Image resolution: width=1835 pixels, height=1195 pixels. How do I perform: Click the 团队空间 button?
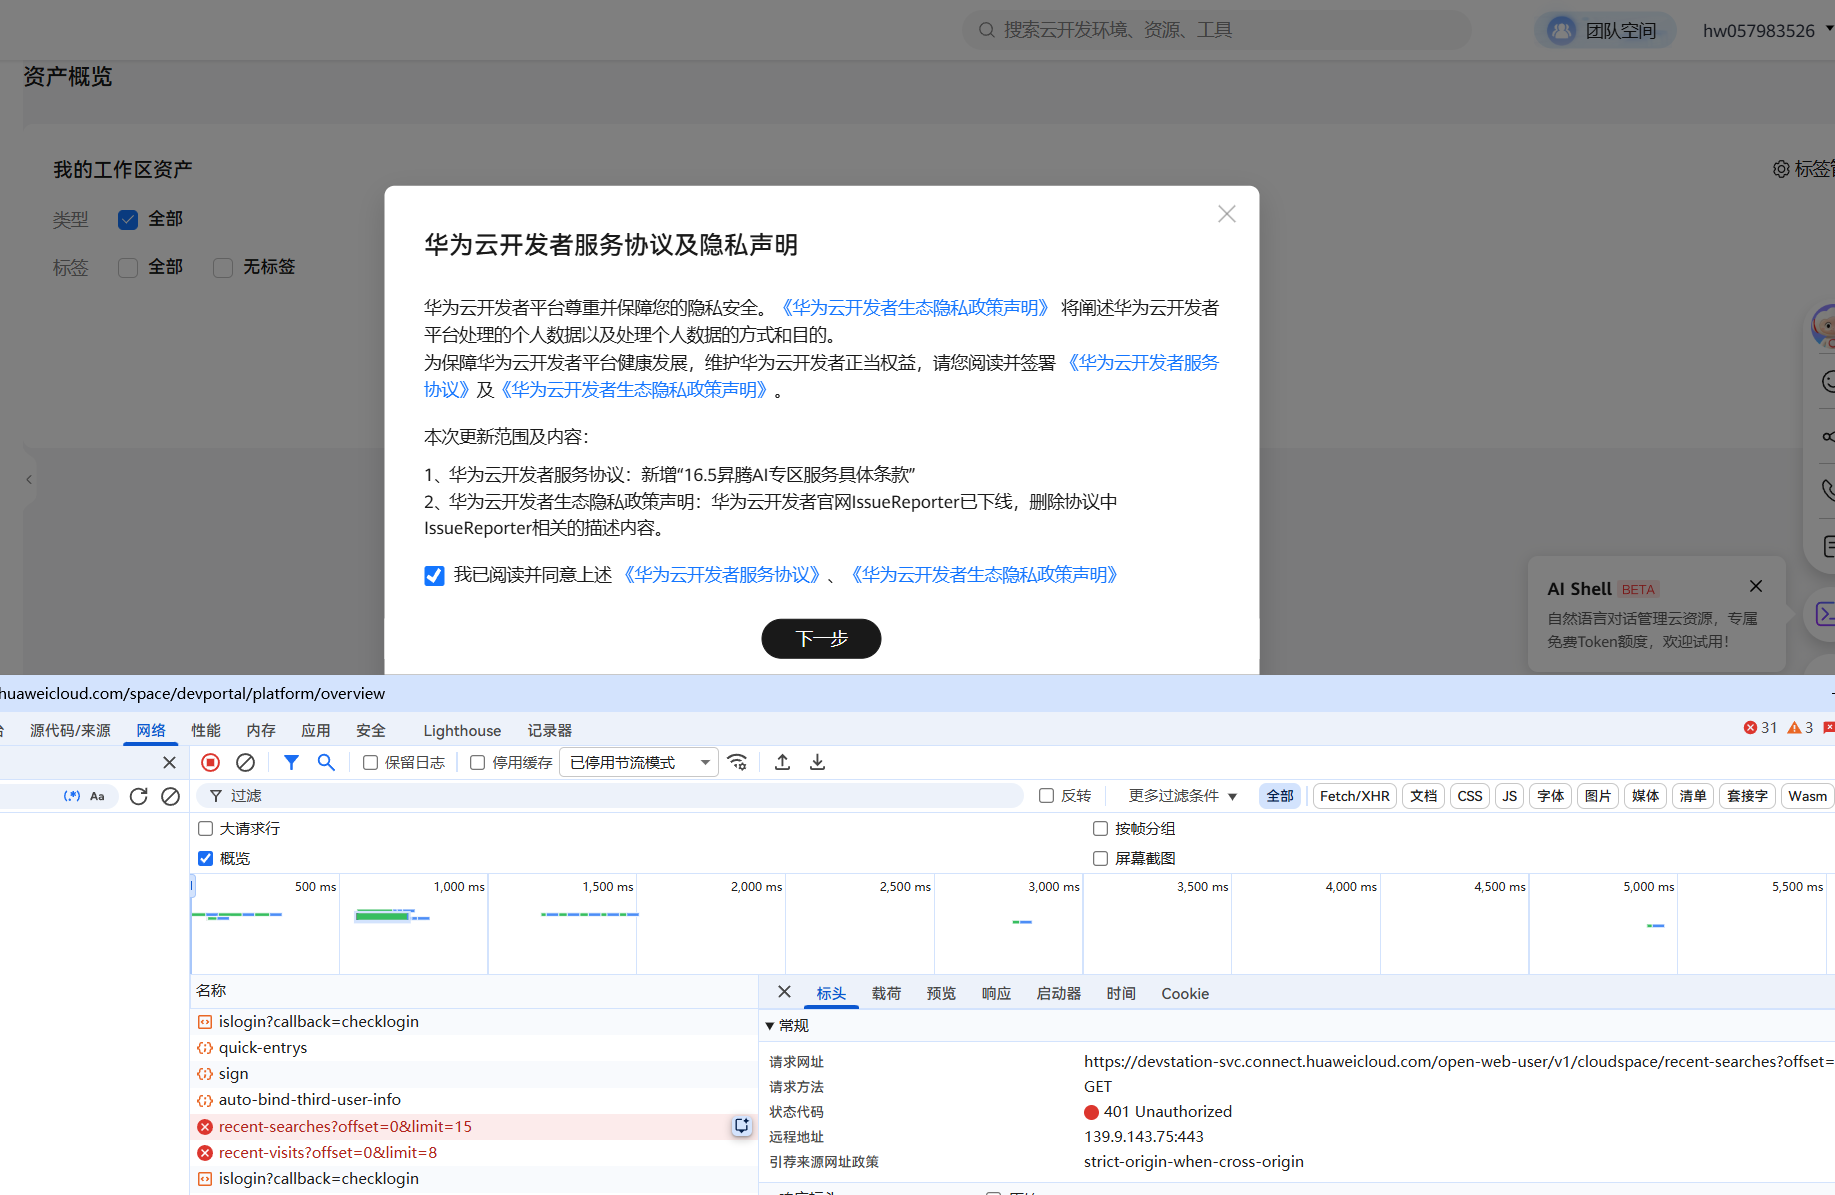click(x=1605, y=30)
